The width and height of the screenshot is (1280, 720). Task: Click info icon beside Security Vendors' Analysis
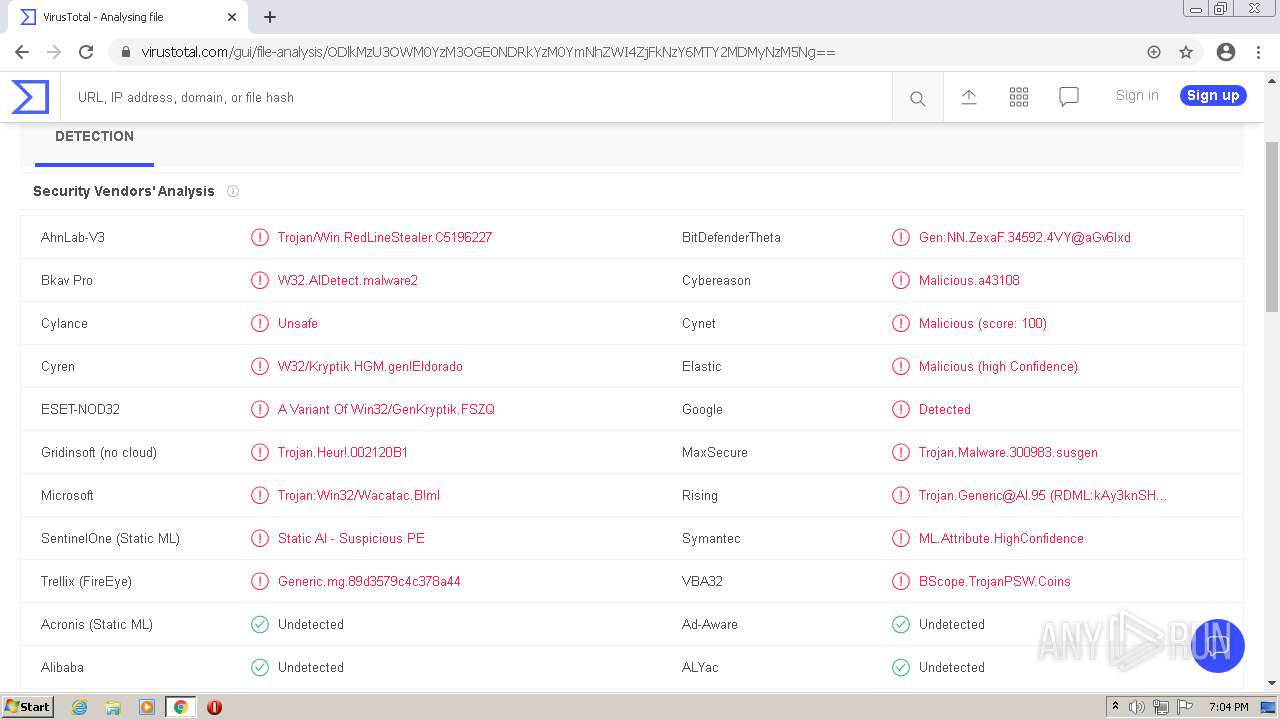point(233,191)
